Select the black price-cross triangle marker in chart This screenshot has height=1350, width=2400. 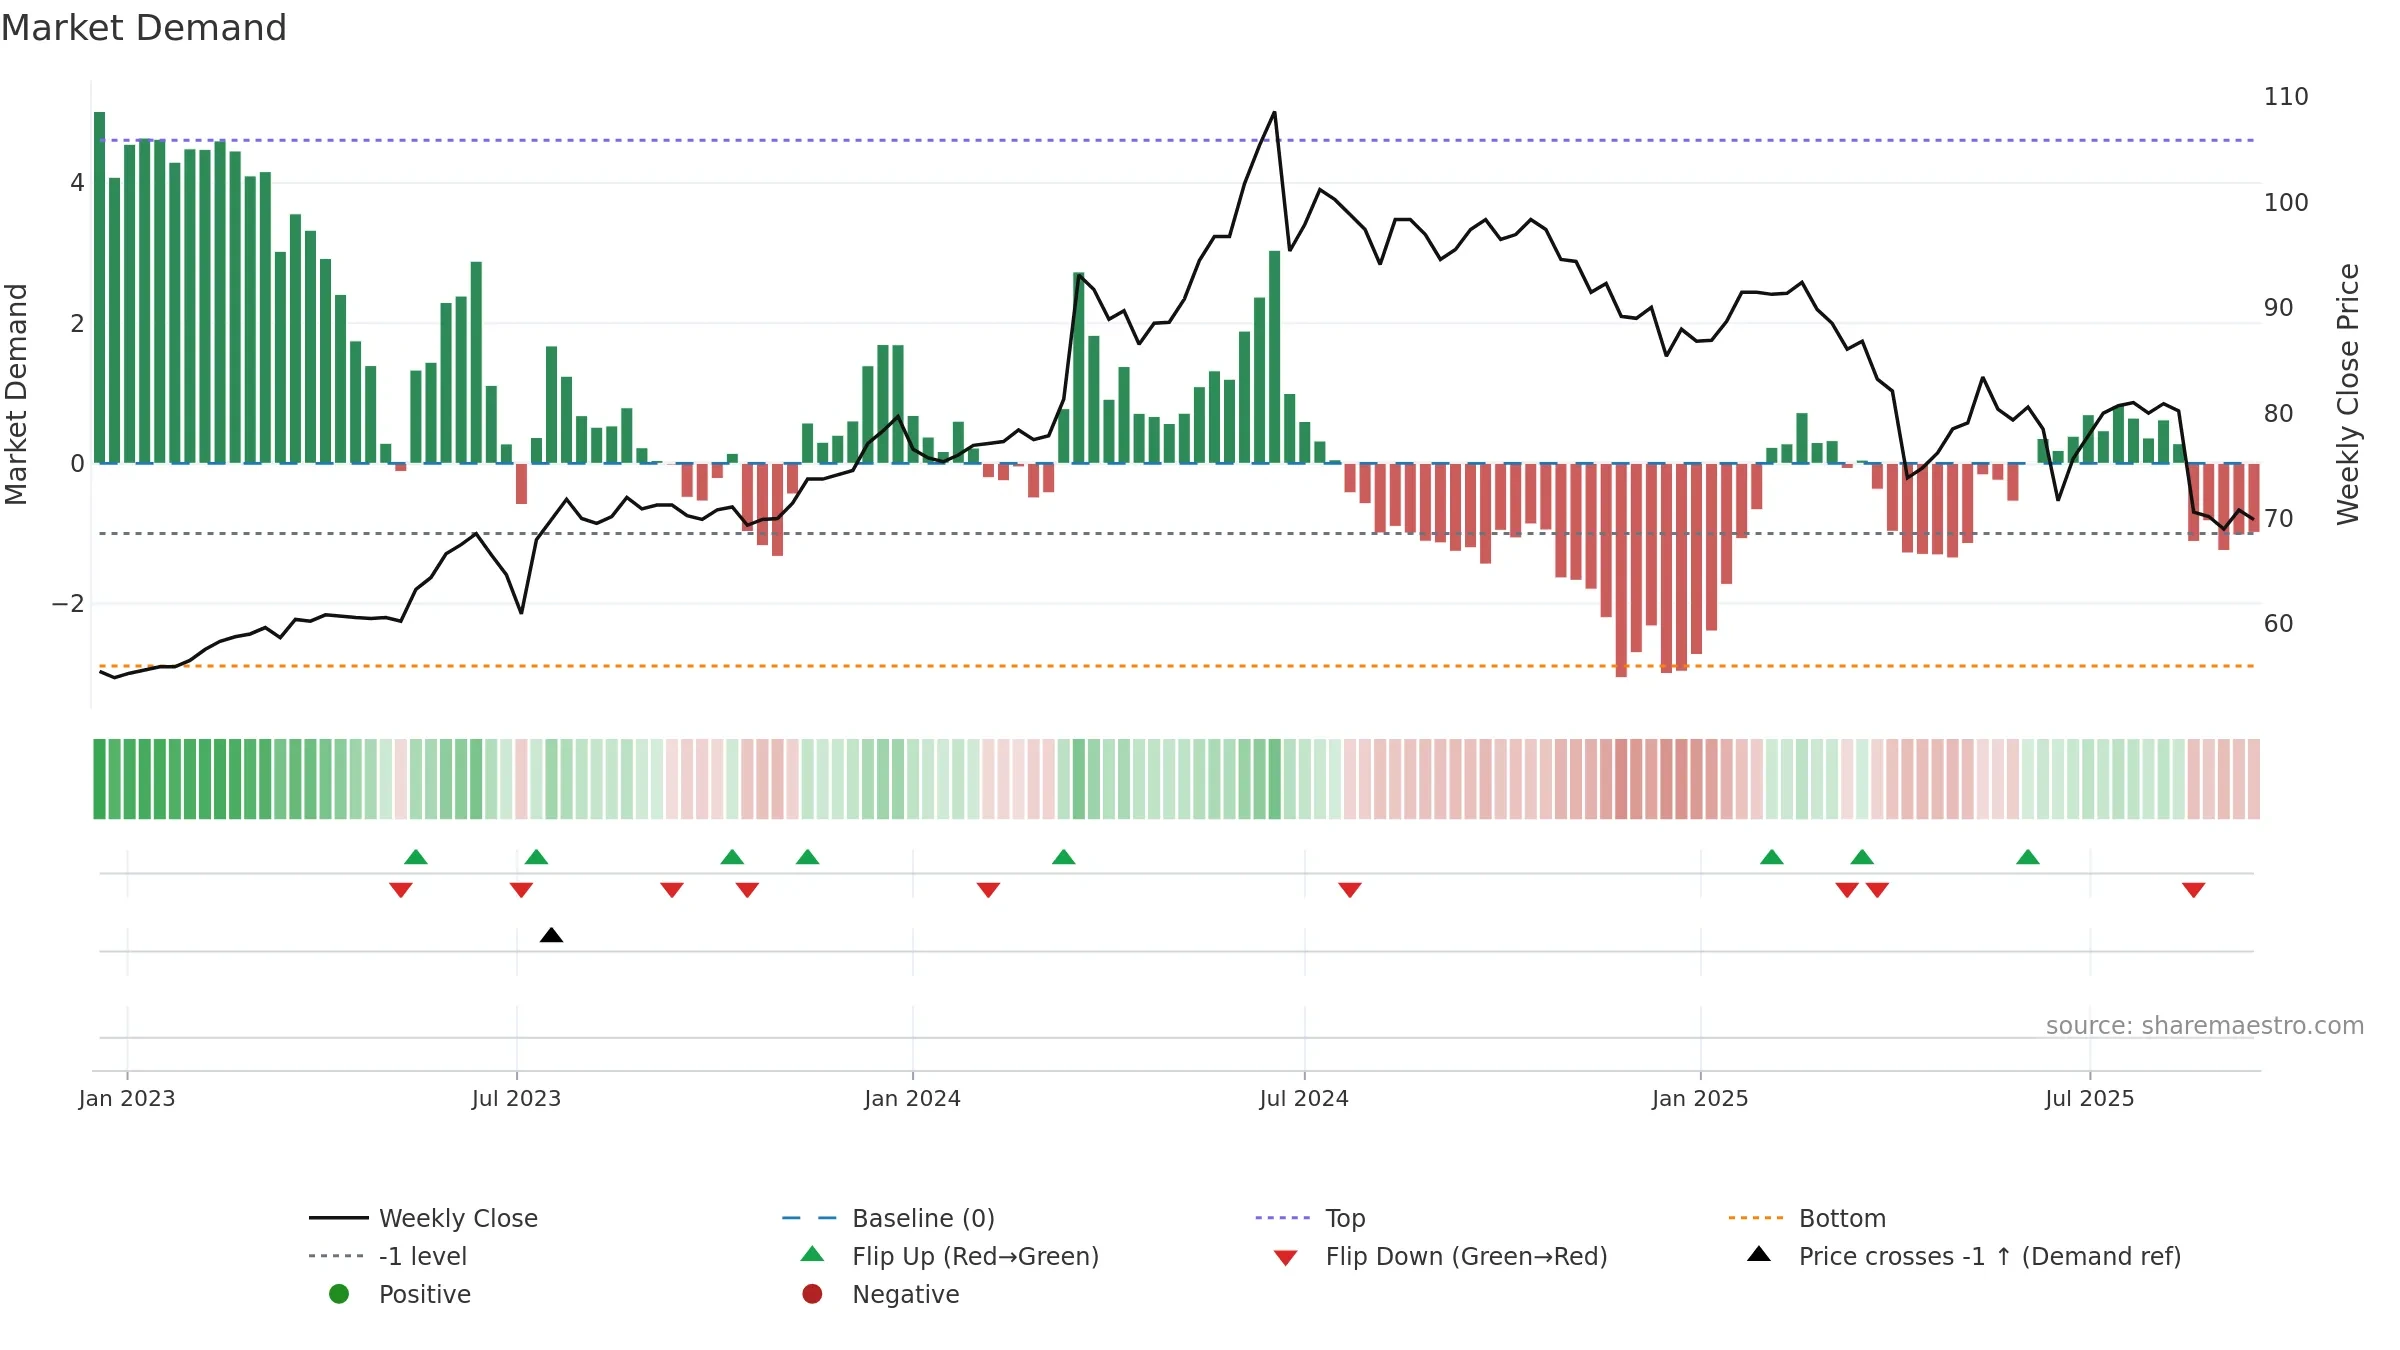[551, 935]
